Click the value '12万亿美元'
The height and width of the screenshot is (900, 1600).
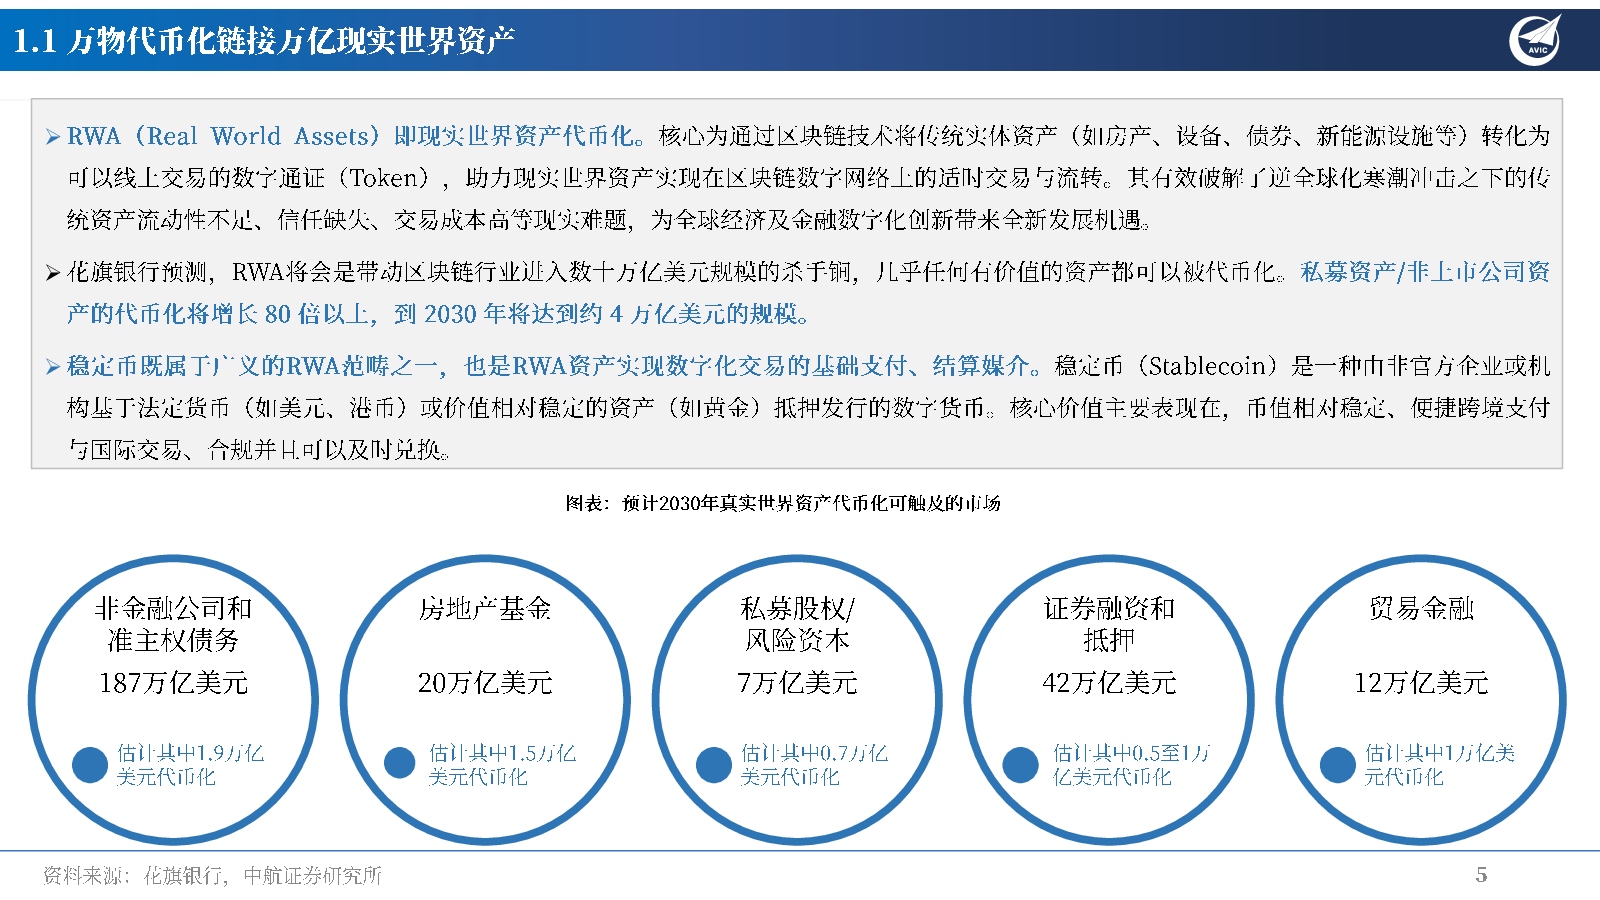(1421, 683)
